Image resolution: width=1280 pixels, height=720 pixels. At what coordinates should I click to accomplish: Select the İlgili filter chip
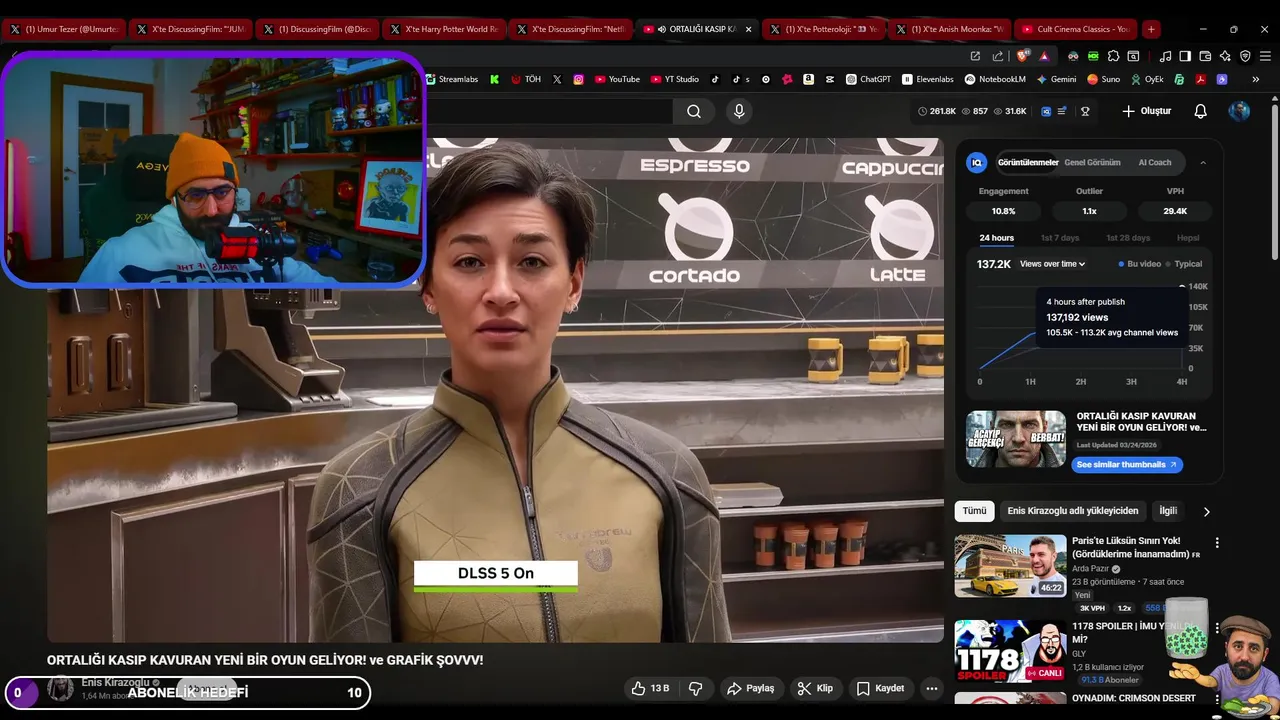coord(1168,511)
